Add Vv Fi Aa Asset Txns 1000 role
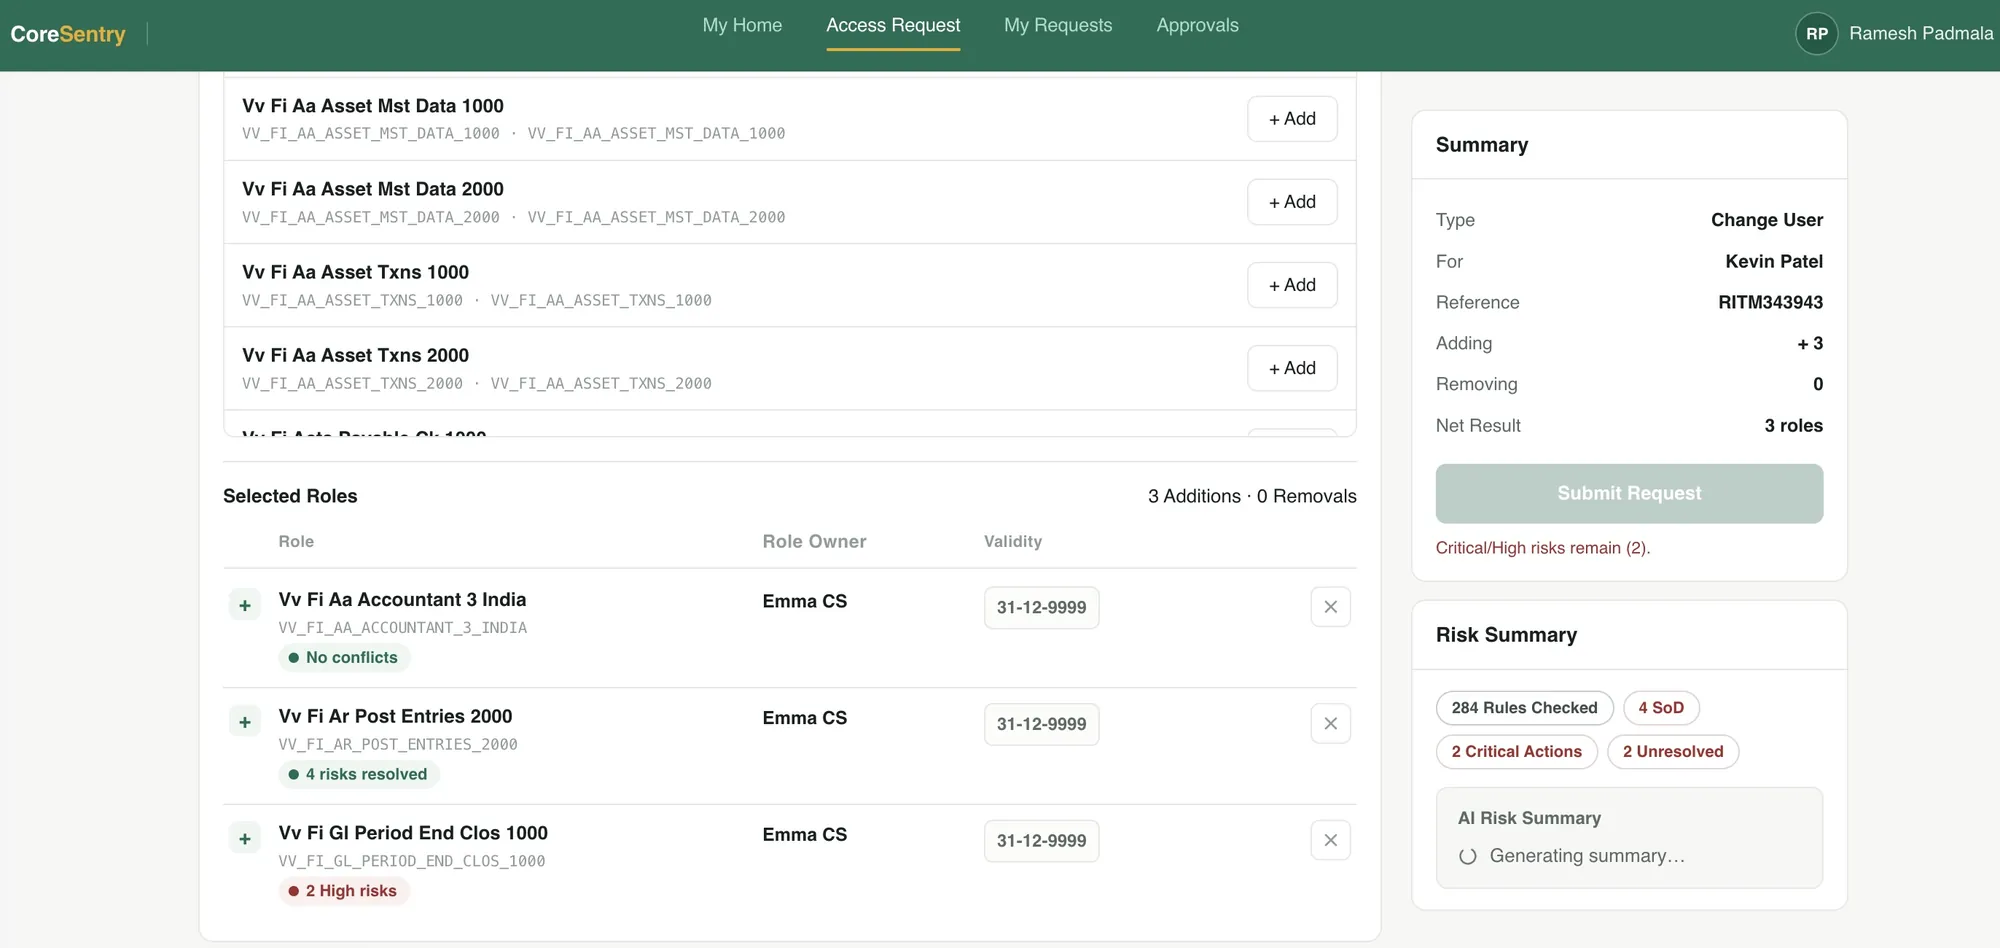 [x=1292, y=285]
